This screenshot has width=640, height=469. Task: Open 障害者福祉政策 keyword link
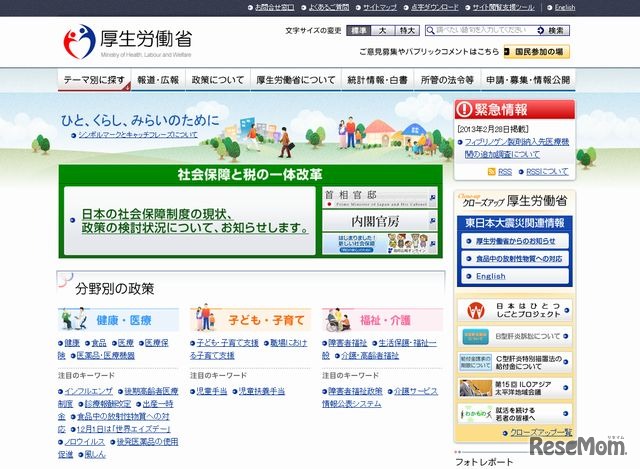pos(355,391)
